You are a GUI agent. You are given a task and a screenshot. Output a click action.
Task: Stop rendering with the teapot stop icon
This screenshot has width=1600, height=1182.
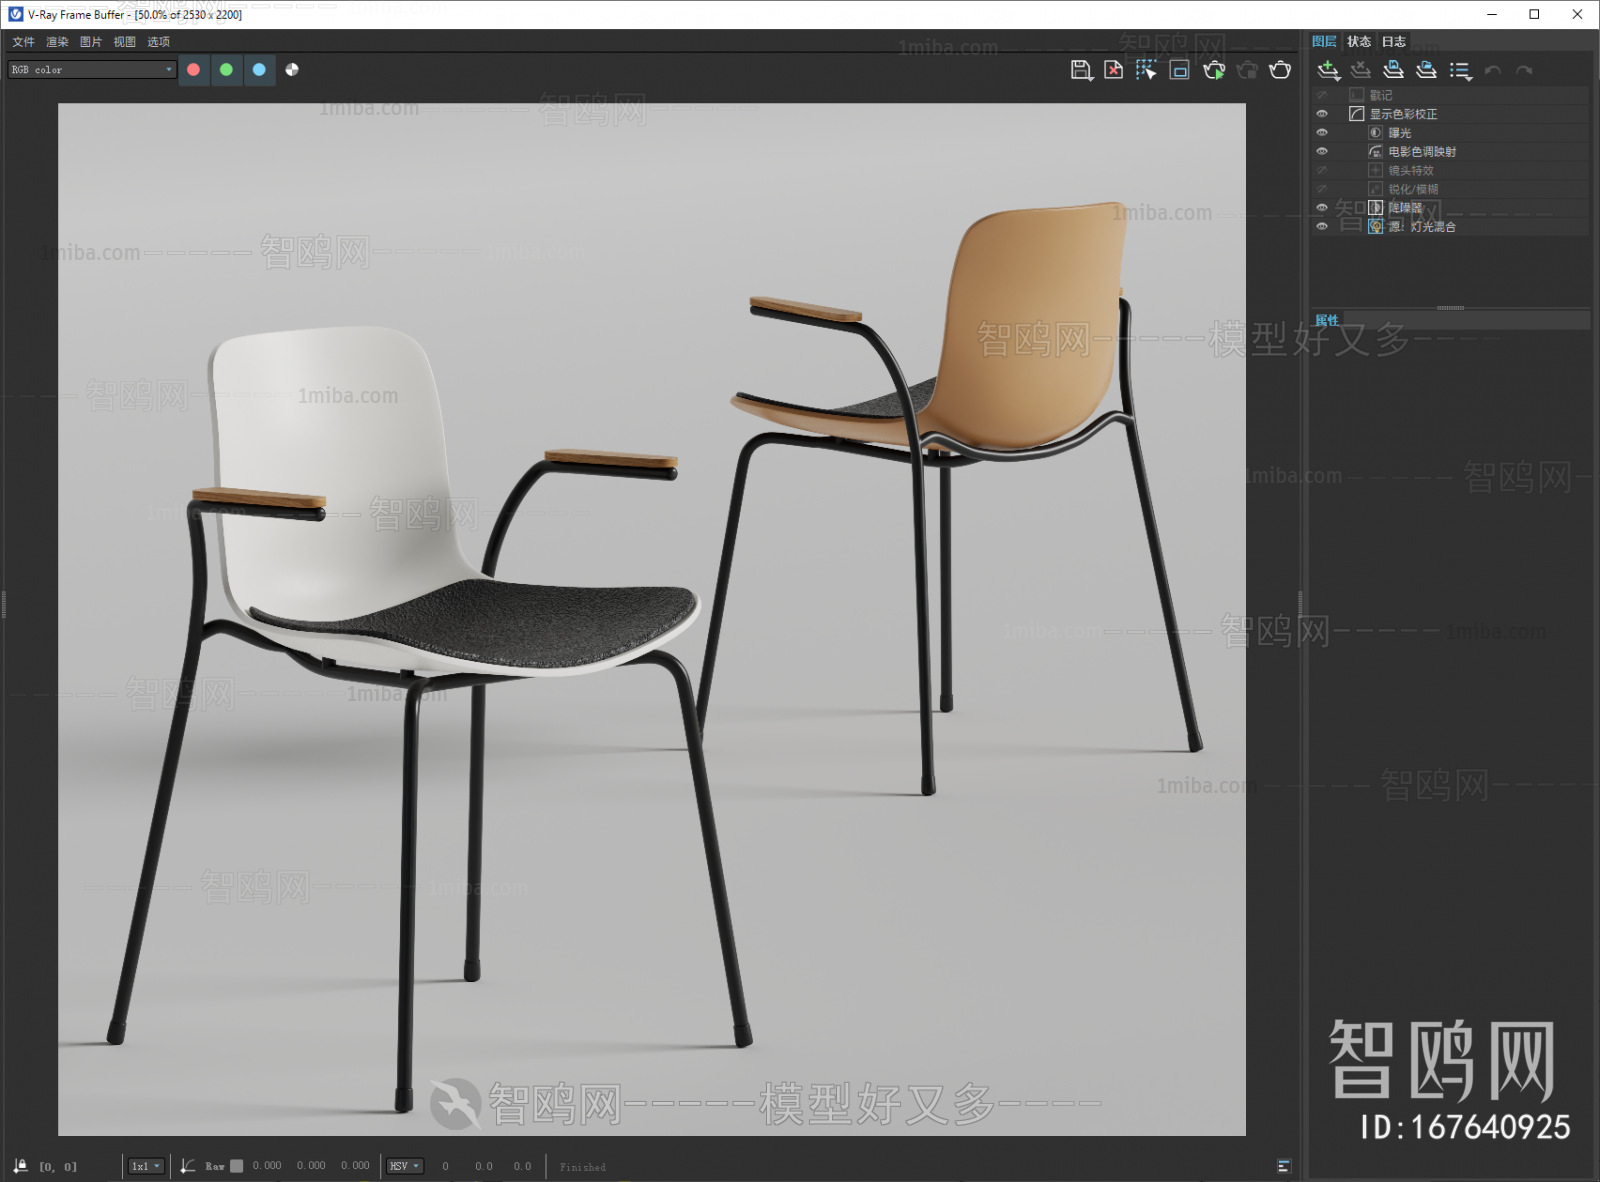(1247, 70)
